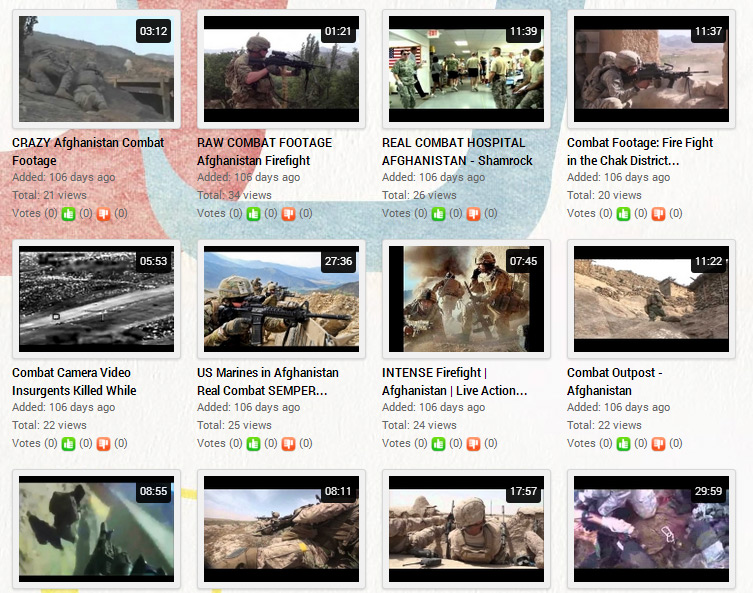This screenshot has width=753, height=593.
Task: Thumbs down RAW COMBAT FOOTAGE Afghanistan Firefight
Action: coord(289,214)
